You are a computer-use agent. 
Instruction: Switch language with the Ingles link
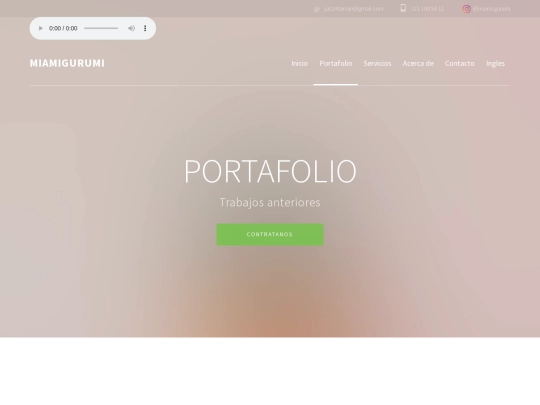point(495,63)
